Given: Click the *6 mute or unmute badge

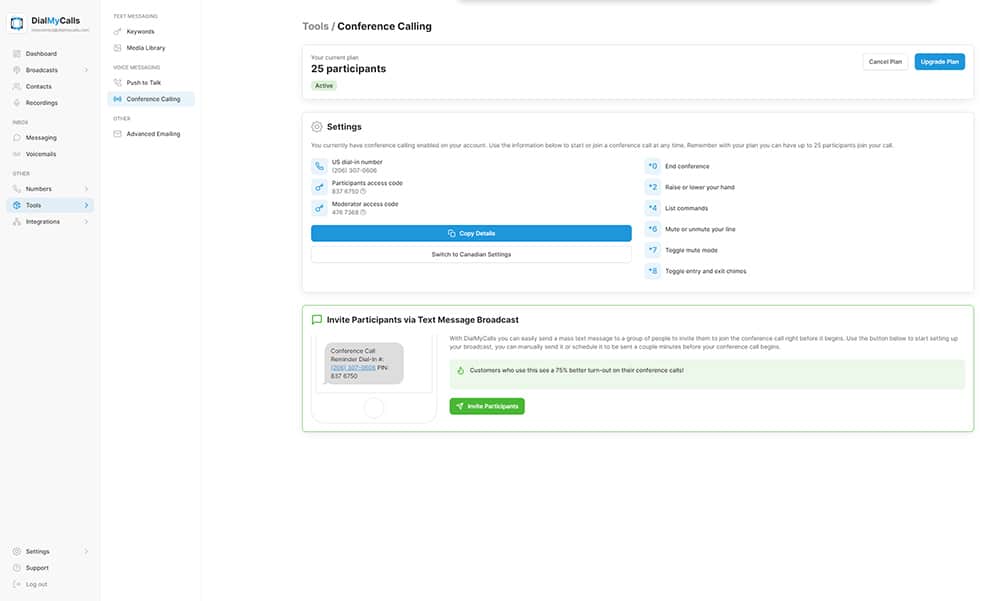Looking at the screenshot, I should [x=653, y=229].
